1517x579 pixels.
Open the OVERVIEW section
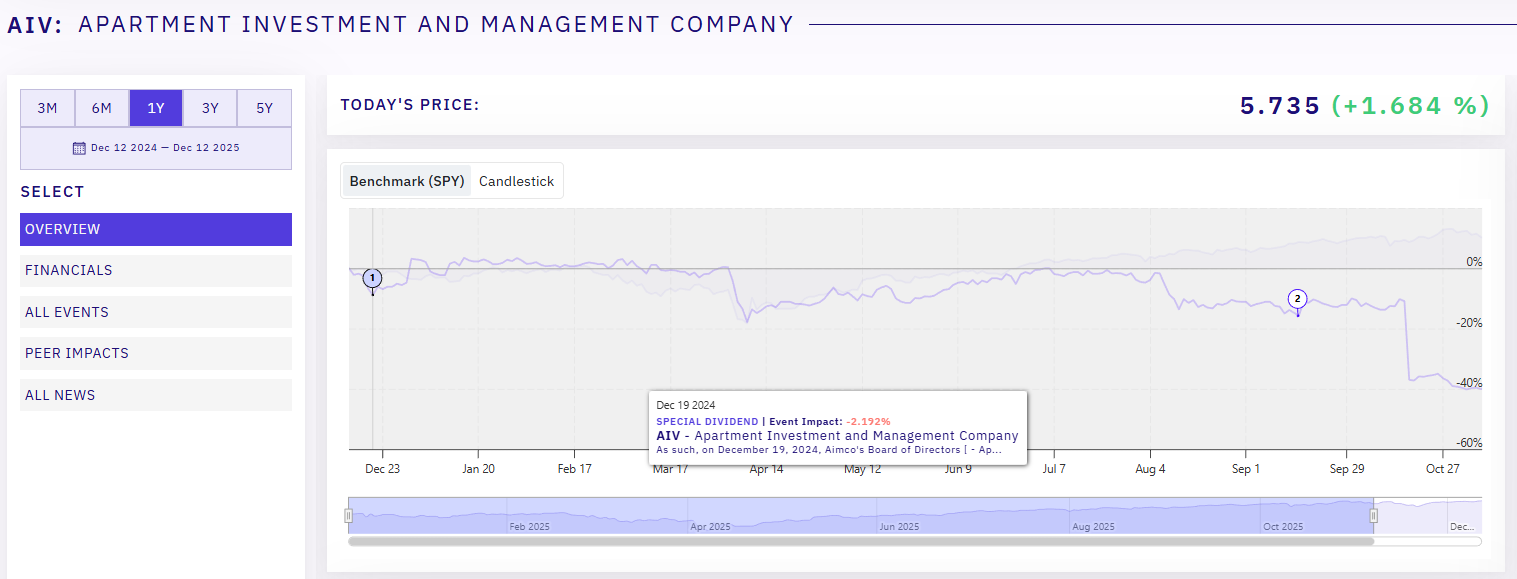coord(156,229)
